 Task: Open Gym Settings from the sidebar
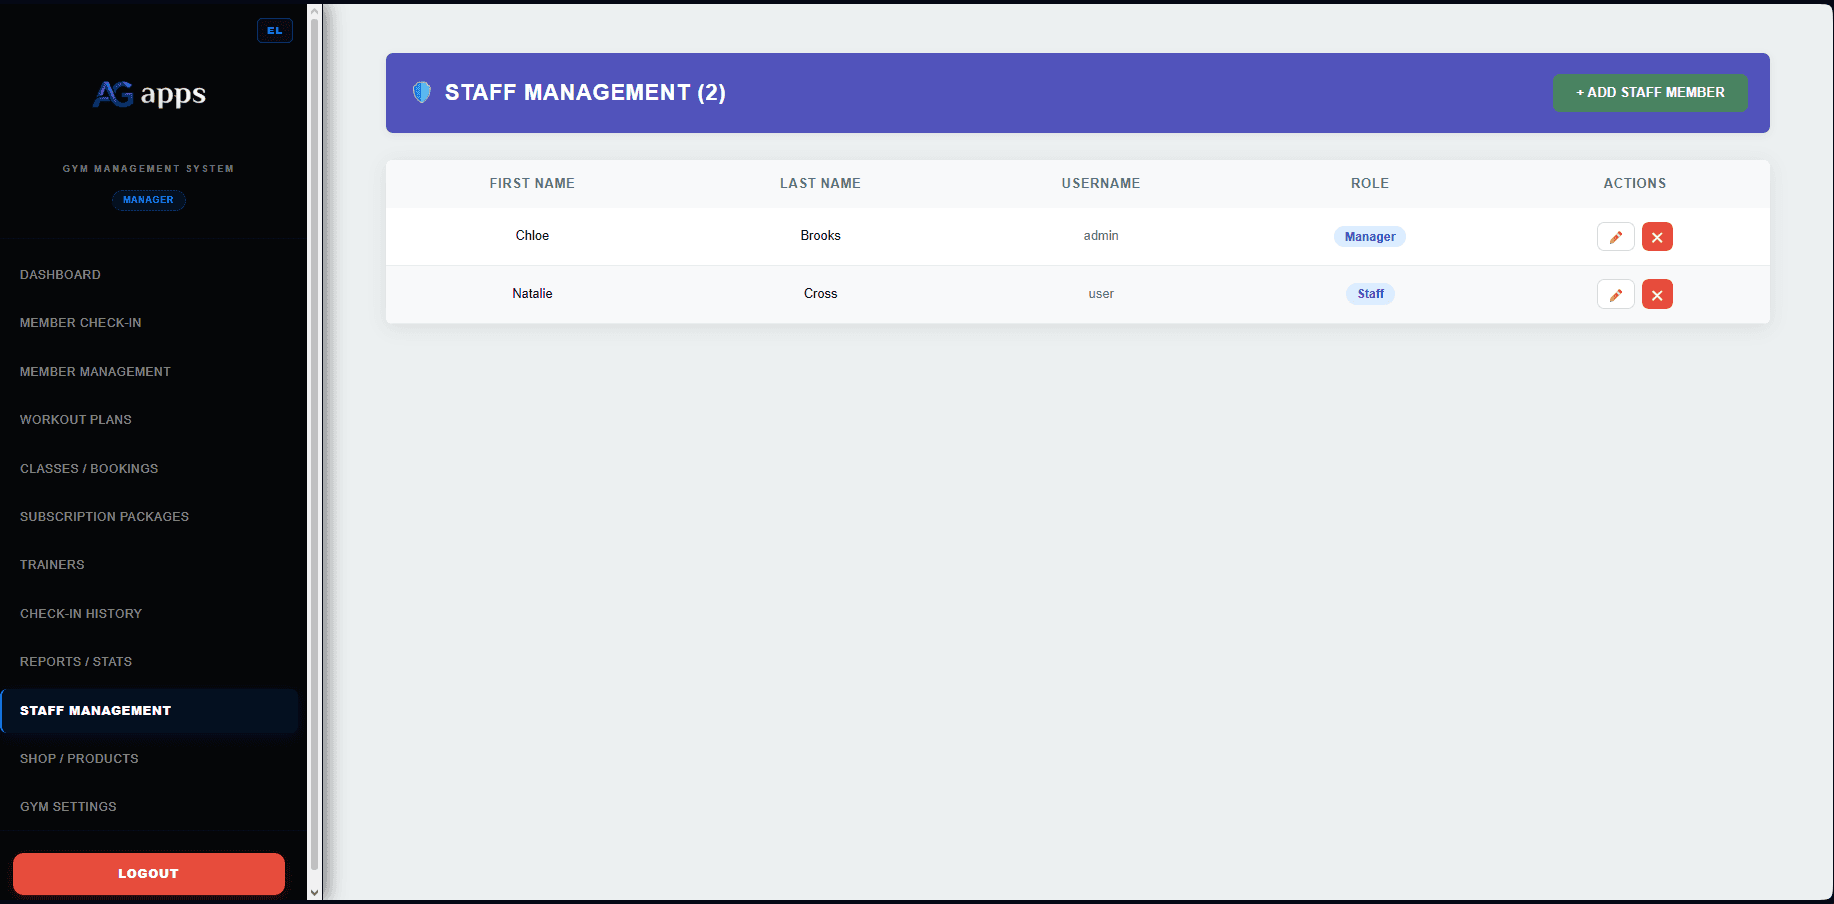(x=68, y=807)
